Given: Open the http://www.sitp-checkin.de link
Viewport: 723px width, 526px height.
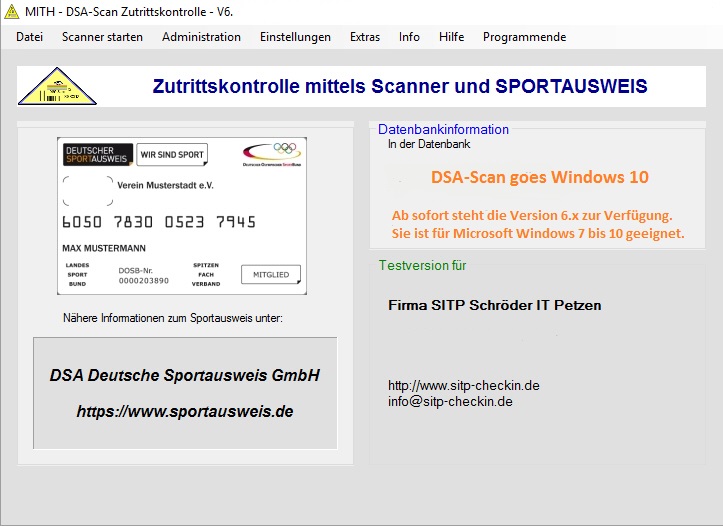Looking at the screenshot, I should click(464, 385).
